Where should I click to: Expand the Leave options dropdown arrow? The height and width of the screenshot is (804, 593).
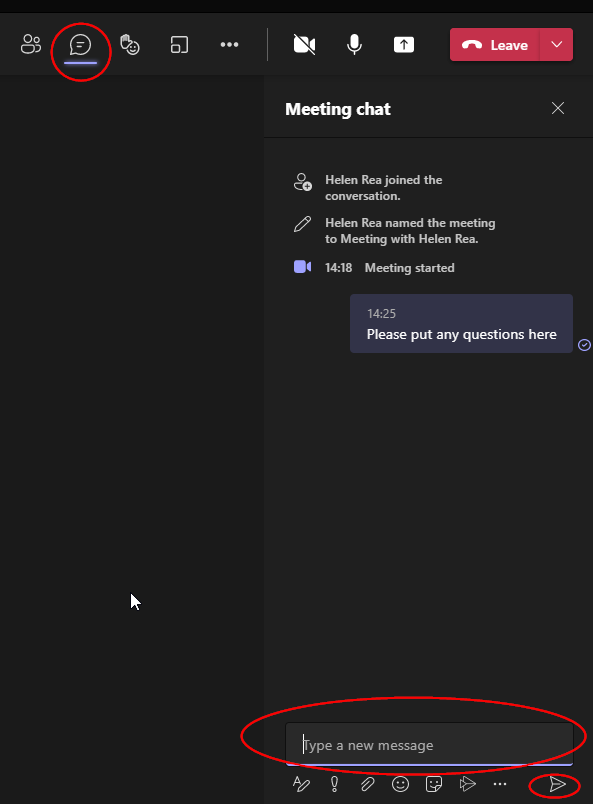pyautogui.click(x=557, y=45)
